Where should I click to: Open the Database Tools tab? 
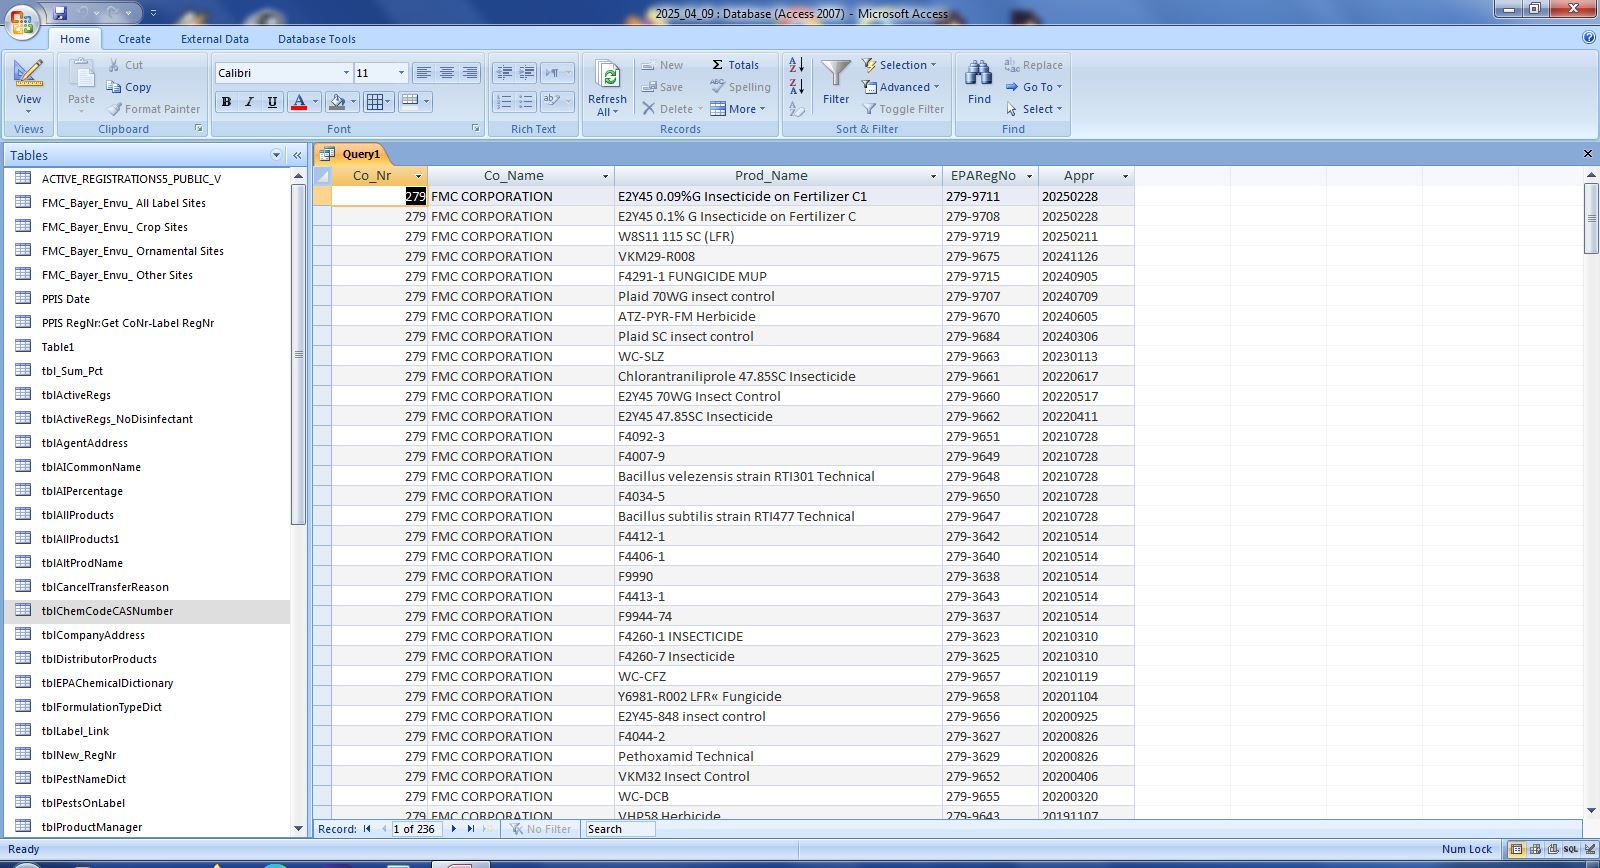coord(317,39)
